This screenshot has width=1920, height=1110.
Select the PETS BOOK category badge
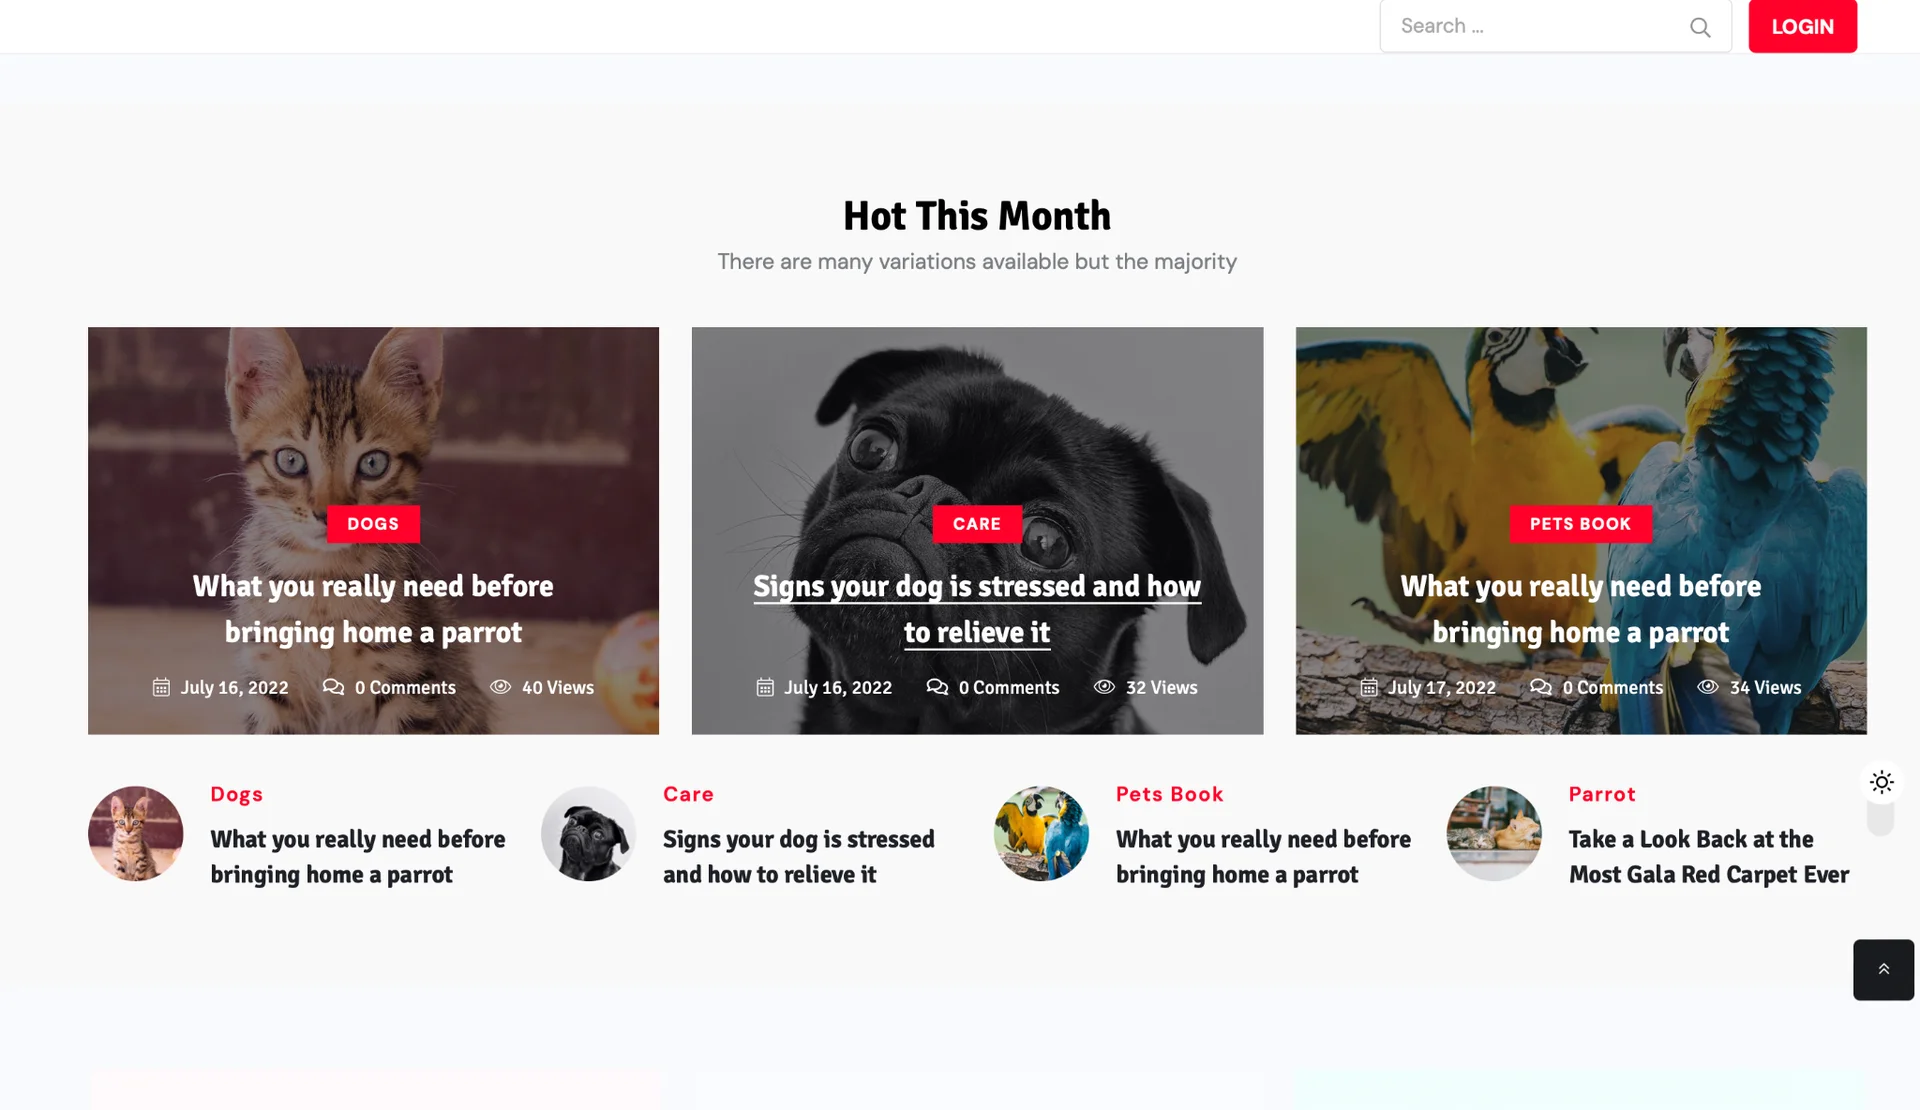click(x=1580, y=524)
